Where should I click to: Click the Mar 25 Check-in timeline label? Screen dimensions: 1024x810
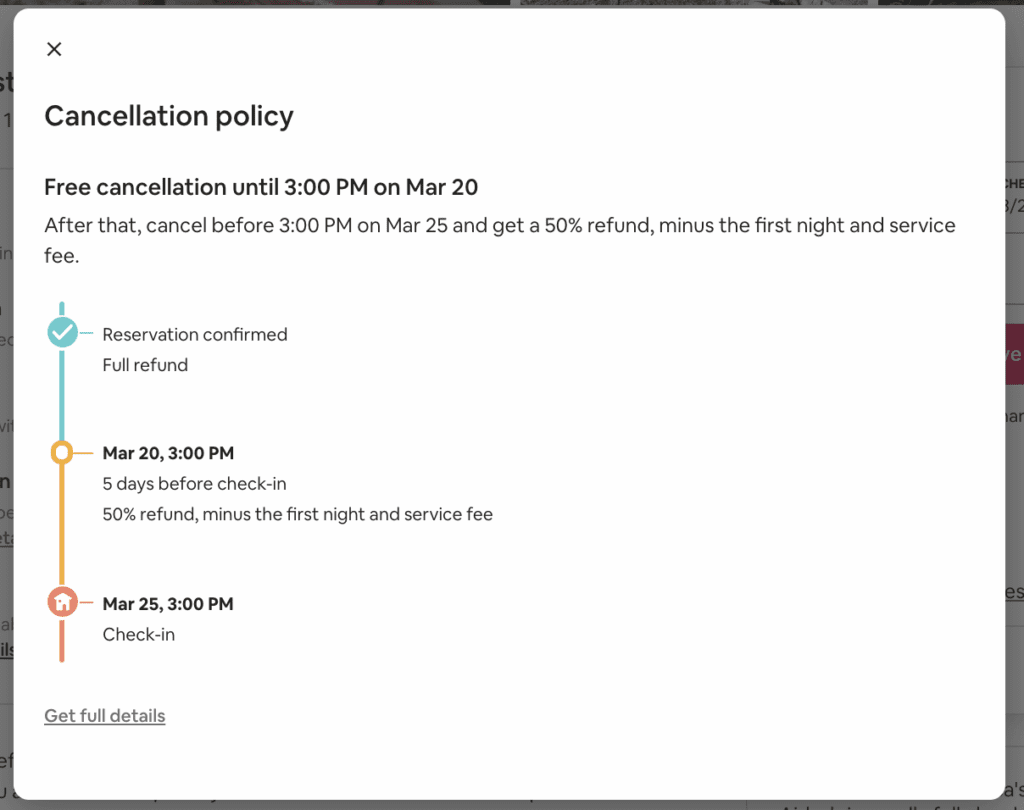(167, 603)
